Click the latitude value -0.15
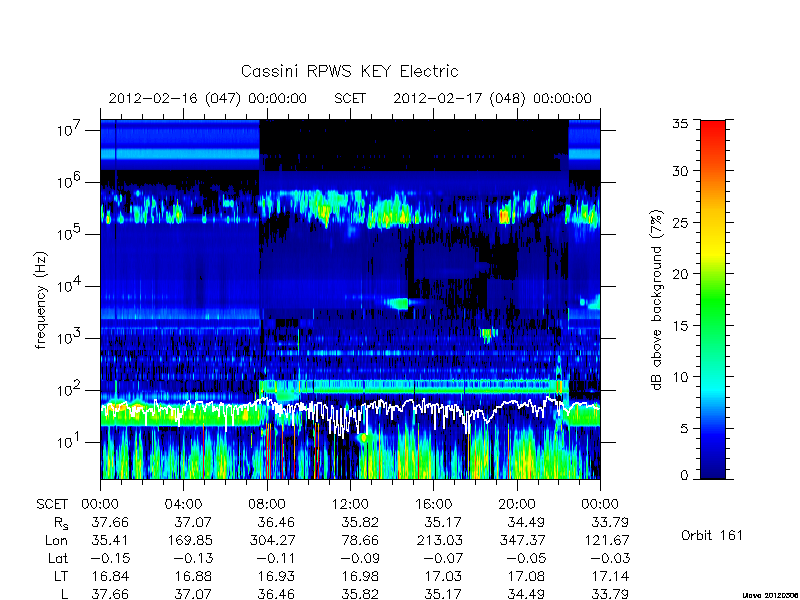The height and width of the screenshot is (600, 800). click(110, 559)
